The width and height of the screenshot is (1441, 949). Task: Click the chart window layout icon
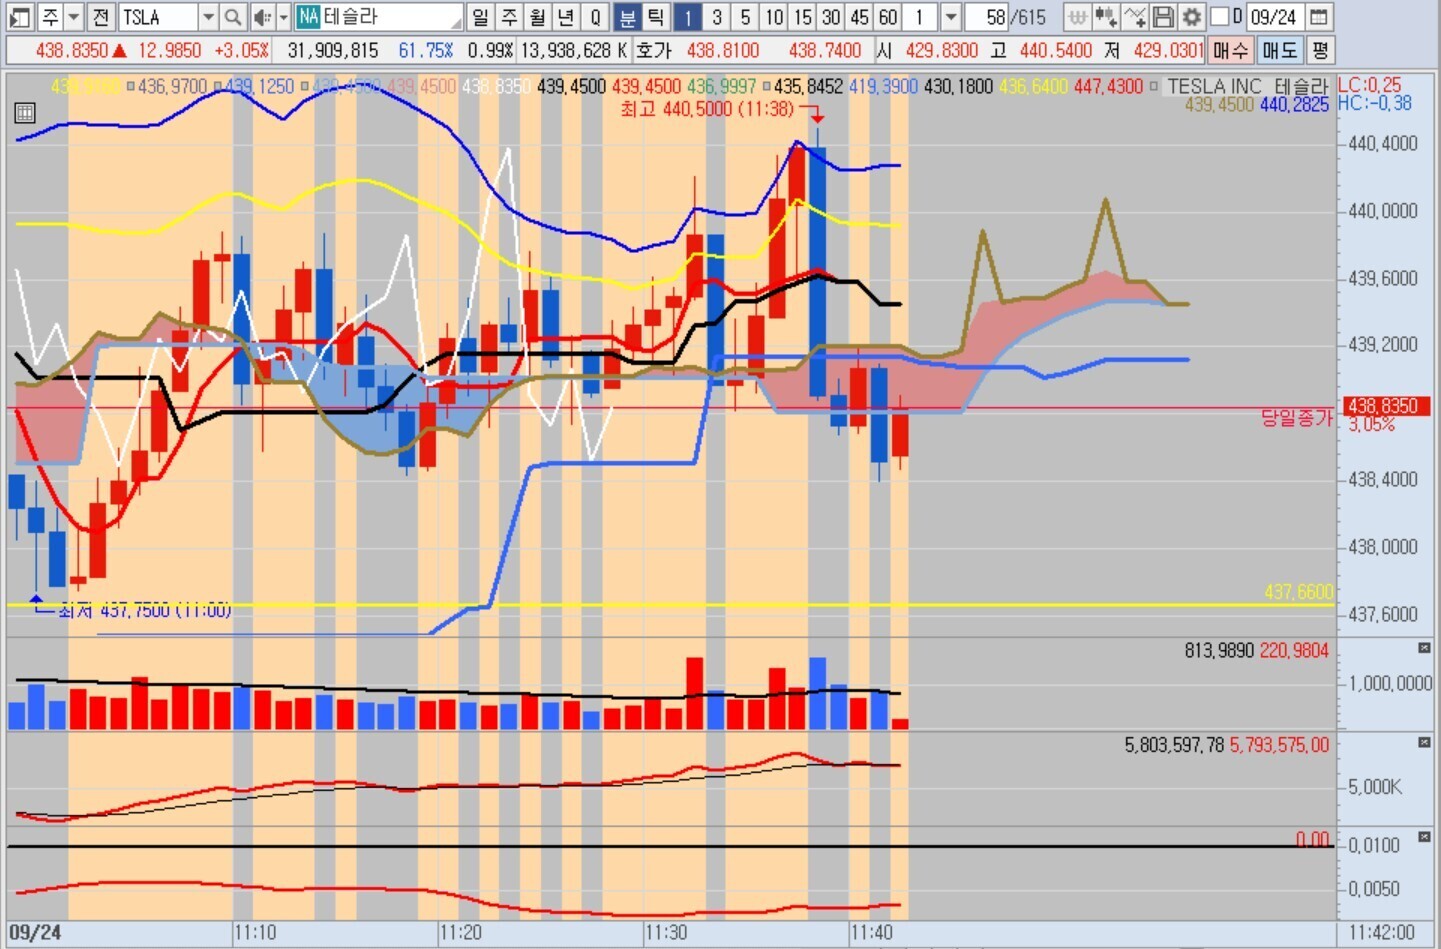(19, 17)
